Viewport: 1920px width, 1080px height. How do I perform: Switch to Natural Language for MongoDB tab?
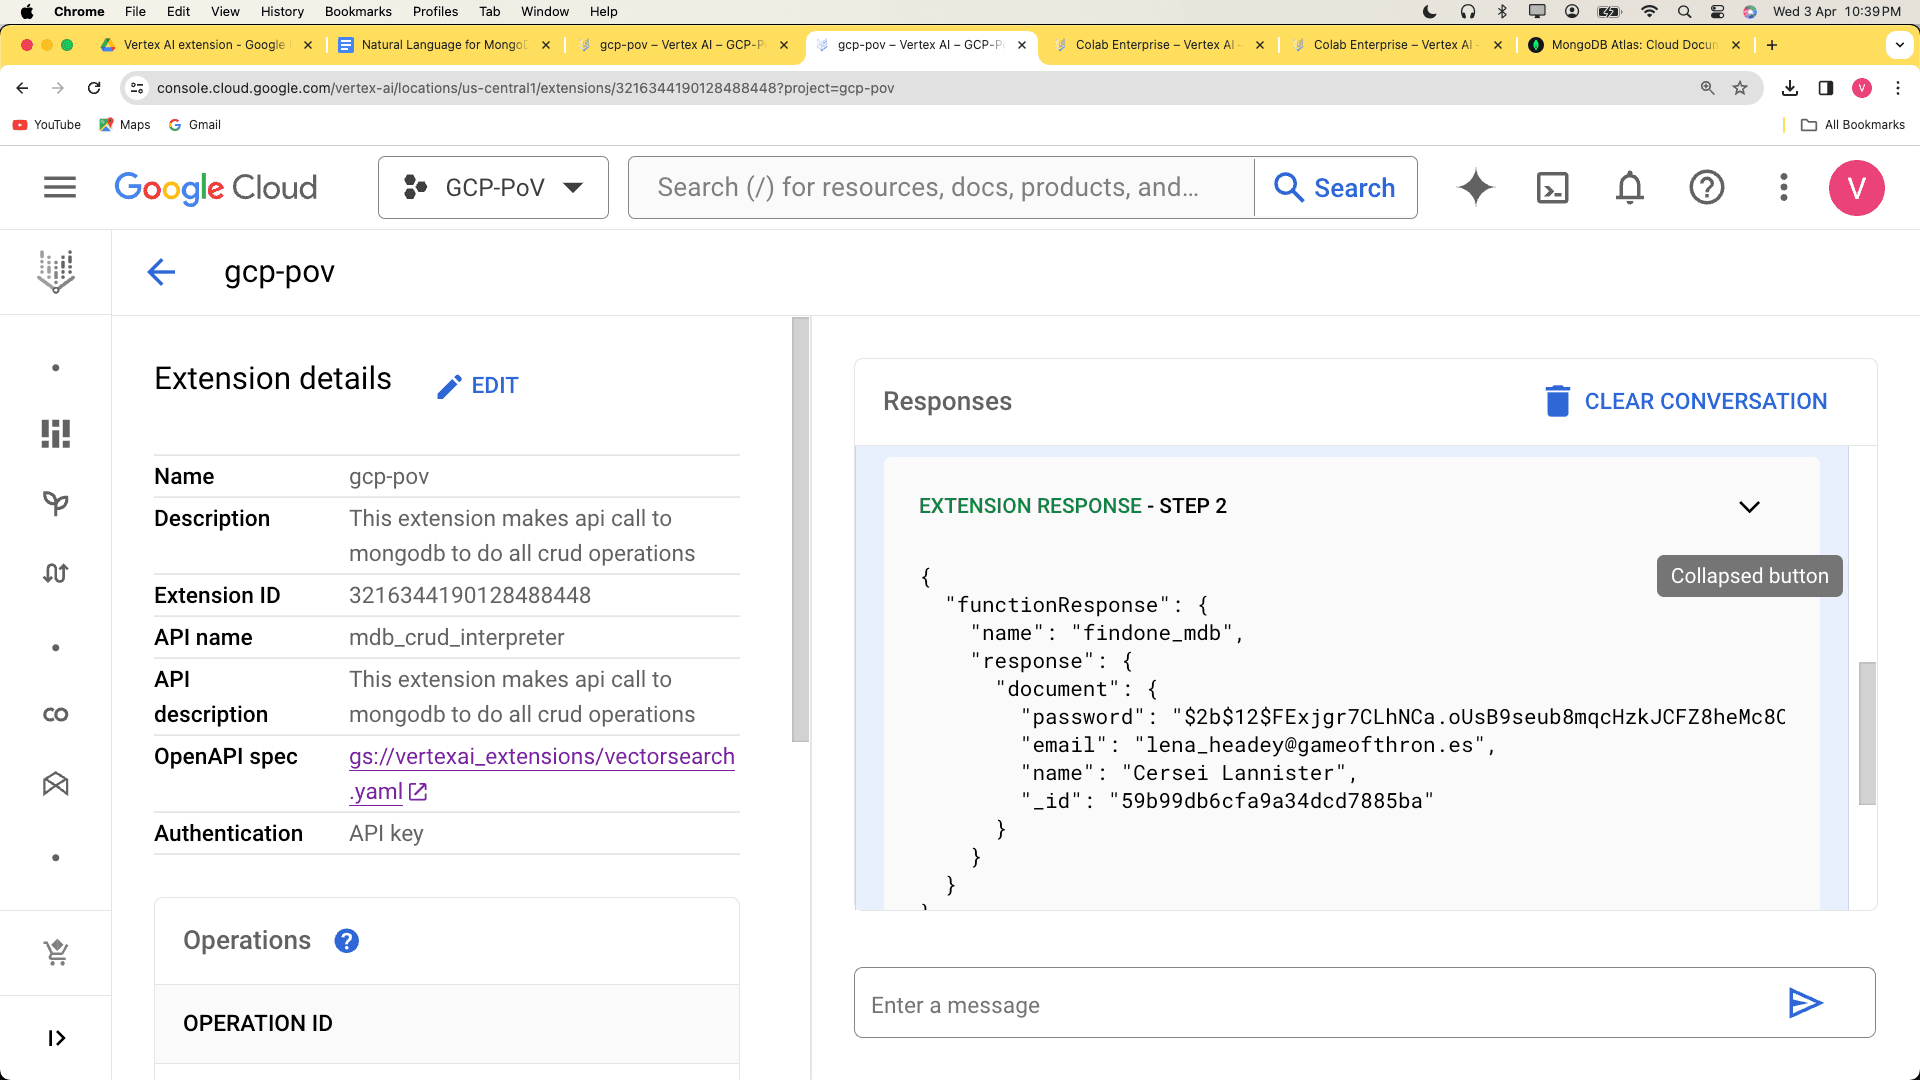tap(445, 45)
